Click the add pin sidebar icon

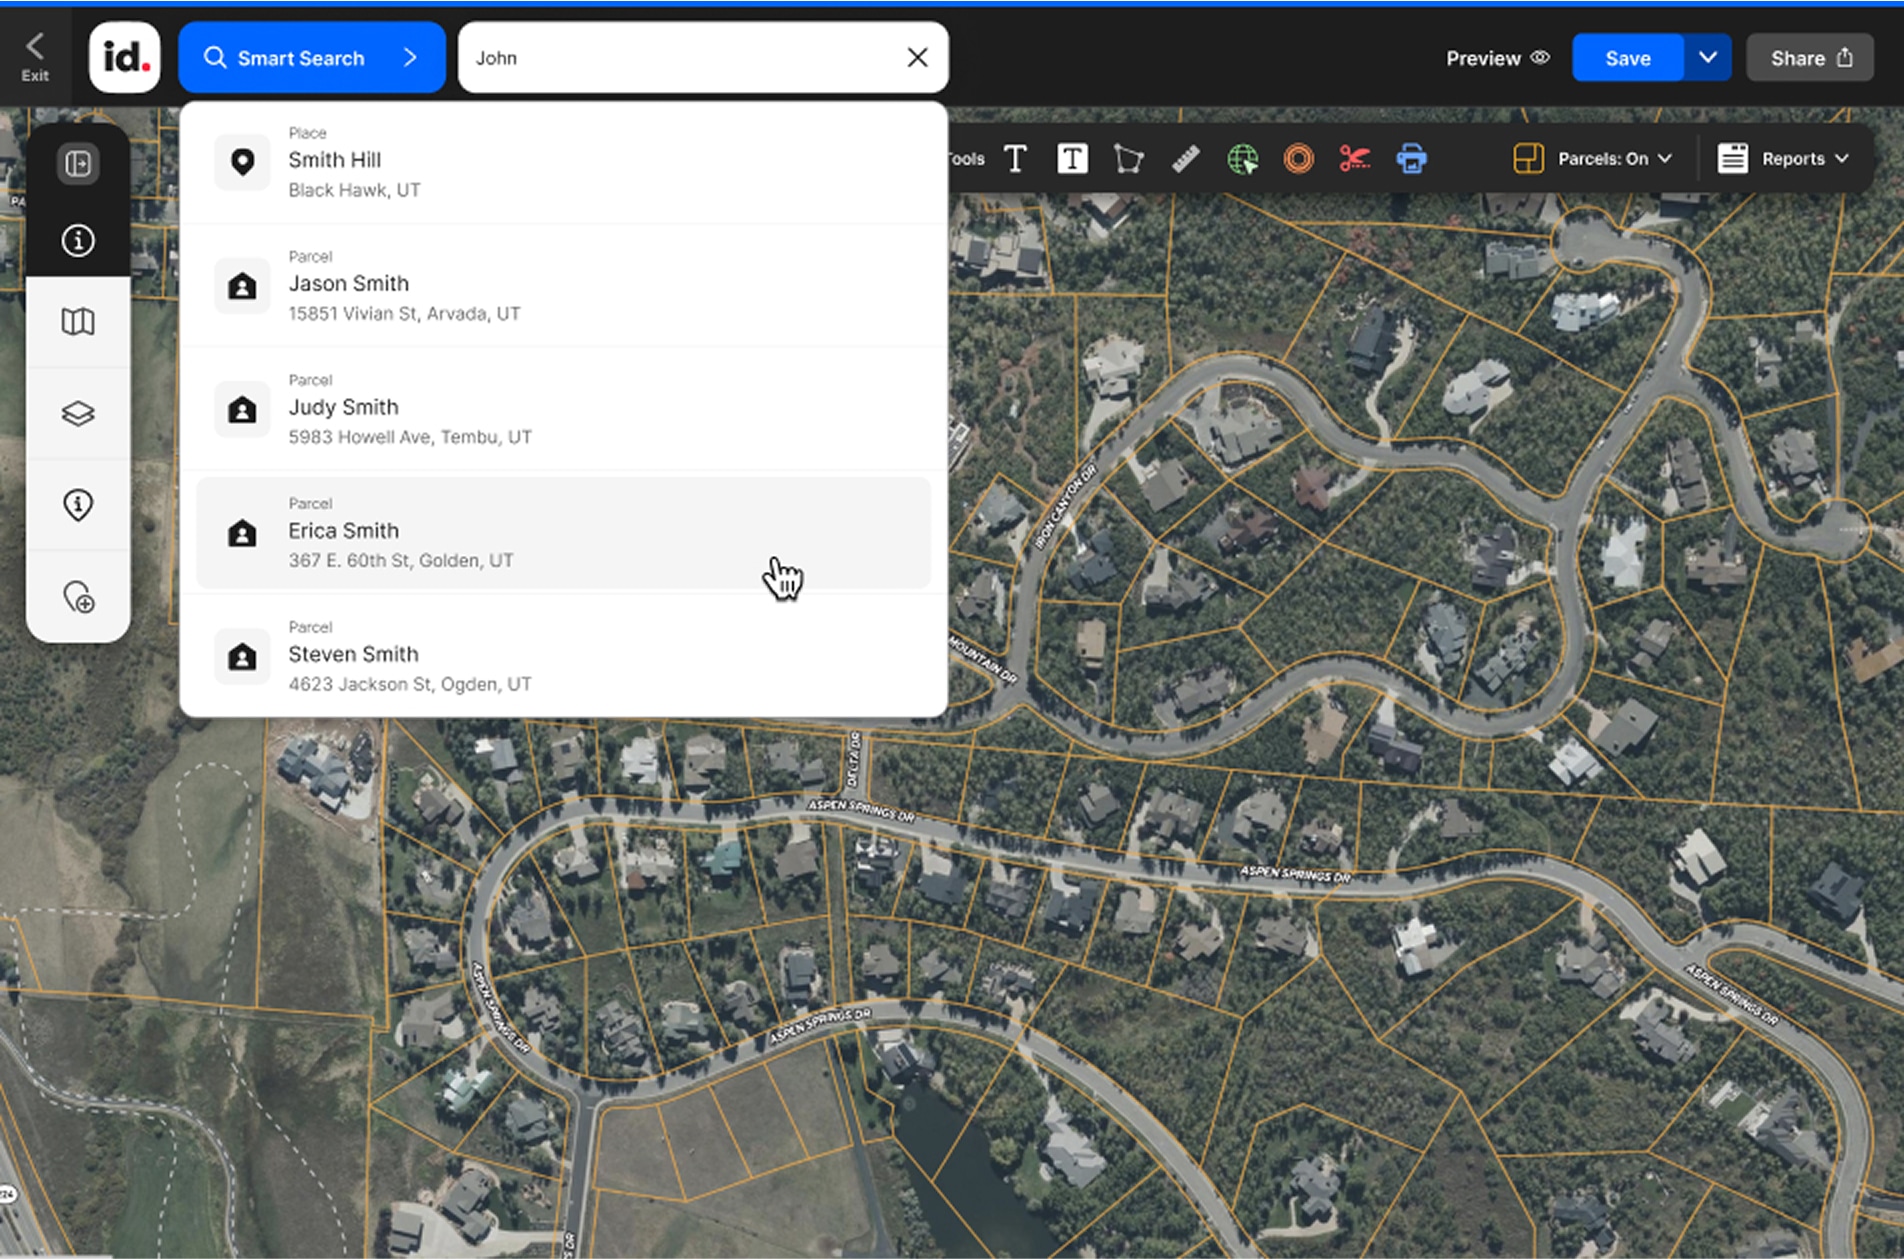click(x=78, y=596)
